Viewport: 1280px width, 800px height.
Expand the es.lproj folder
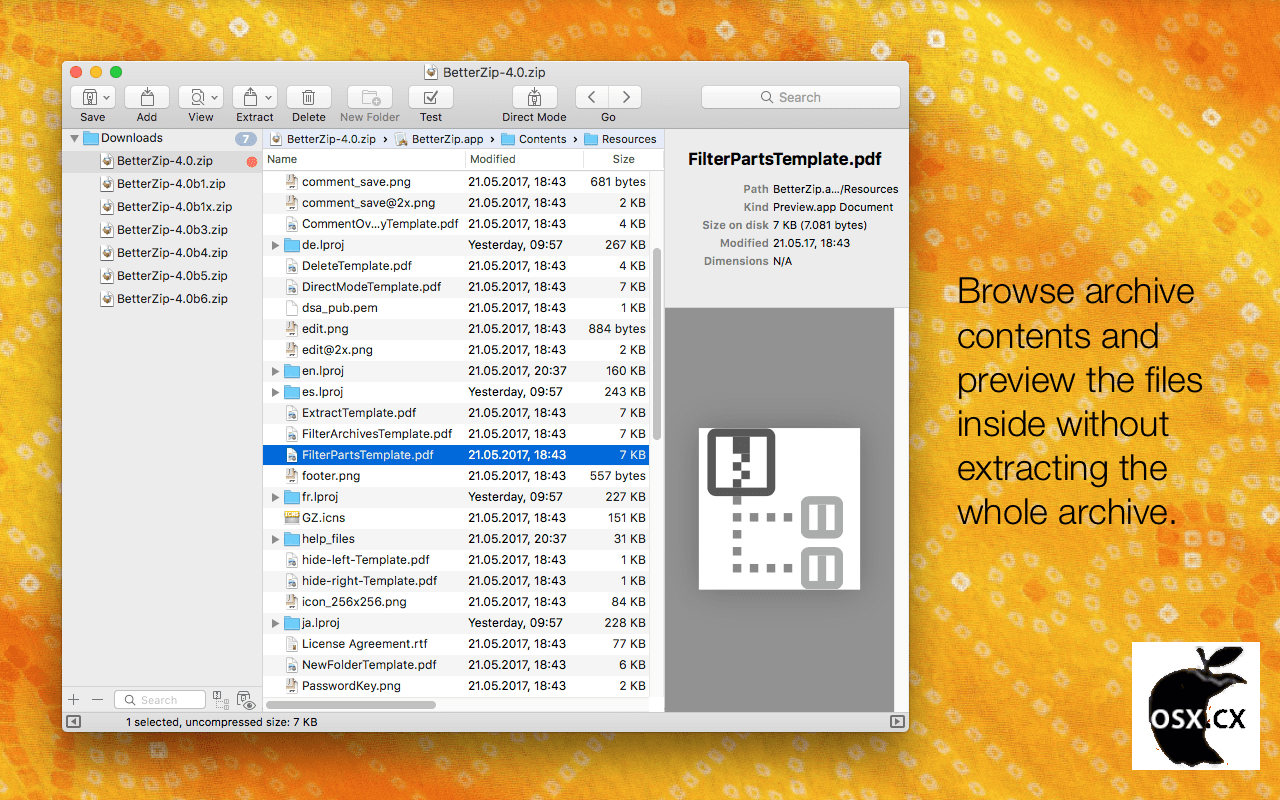click(x=276, y=392)
